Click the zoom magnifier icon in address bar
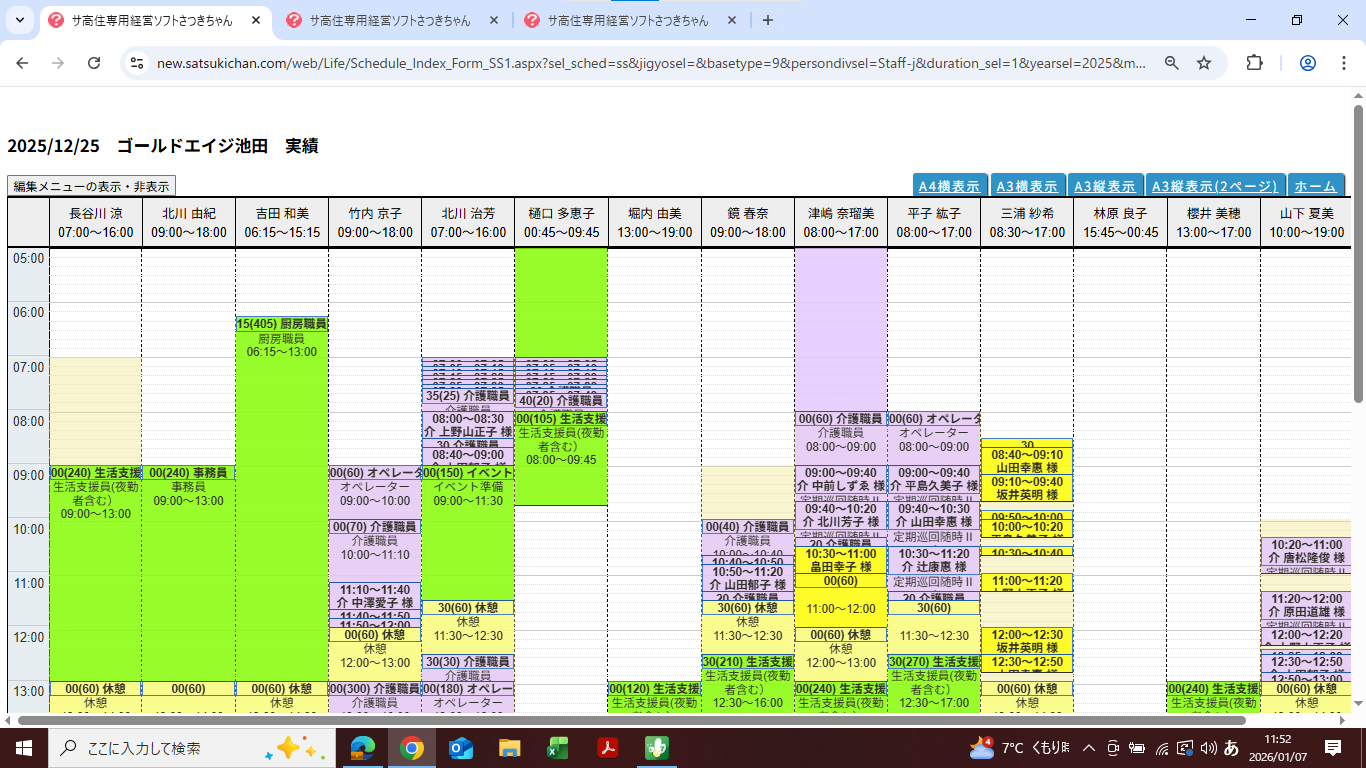 [1172, 63]
